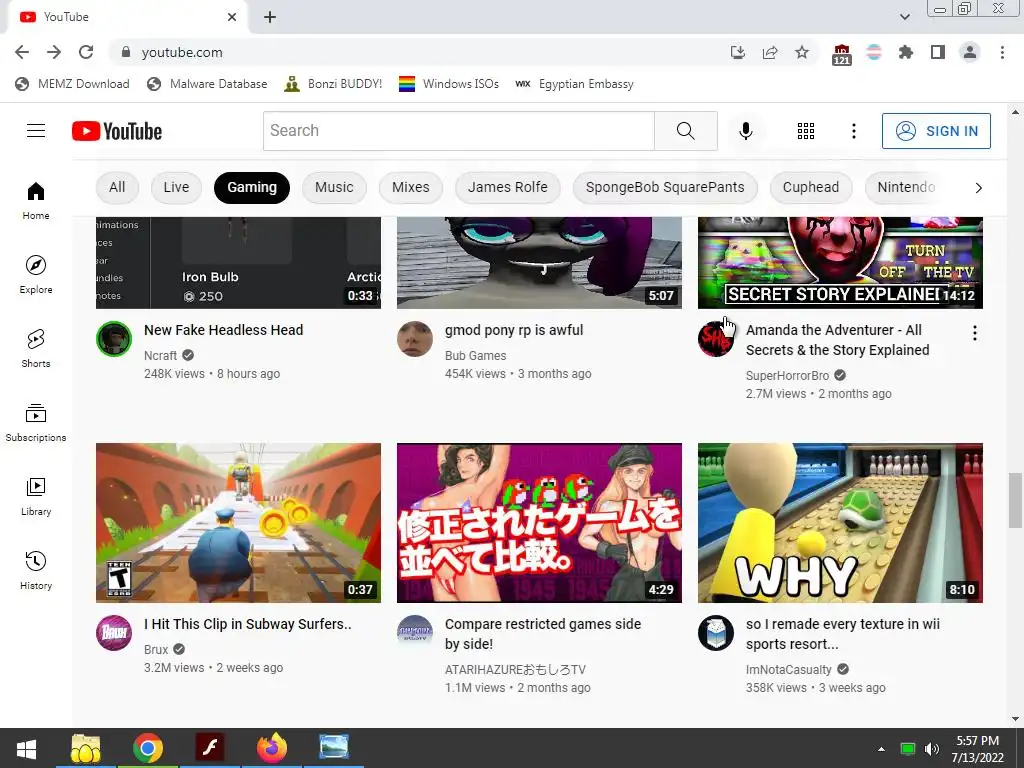Select the James Rolfe chip
This screenshot has width=1024, height=768.
tap(507, 187)
